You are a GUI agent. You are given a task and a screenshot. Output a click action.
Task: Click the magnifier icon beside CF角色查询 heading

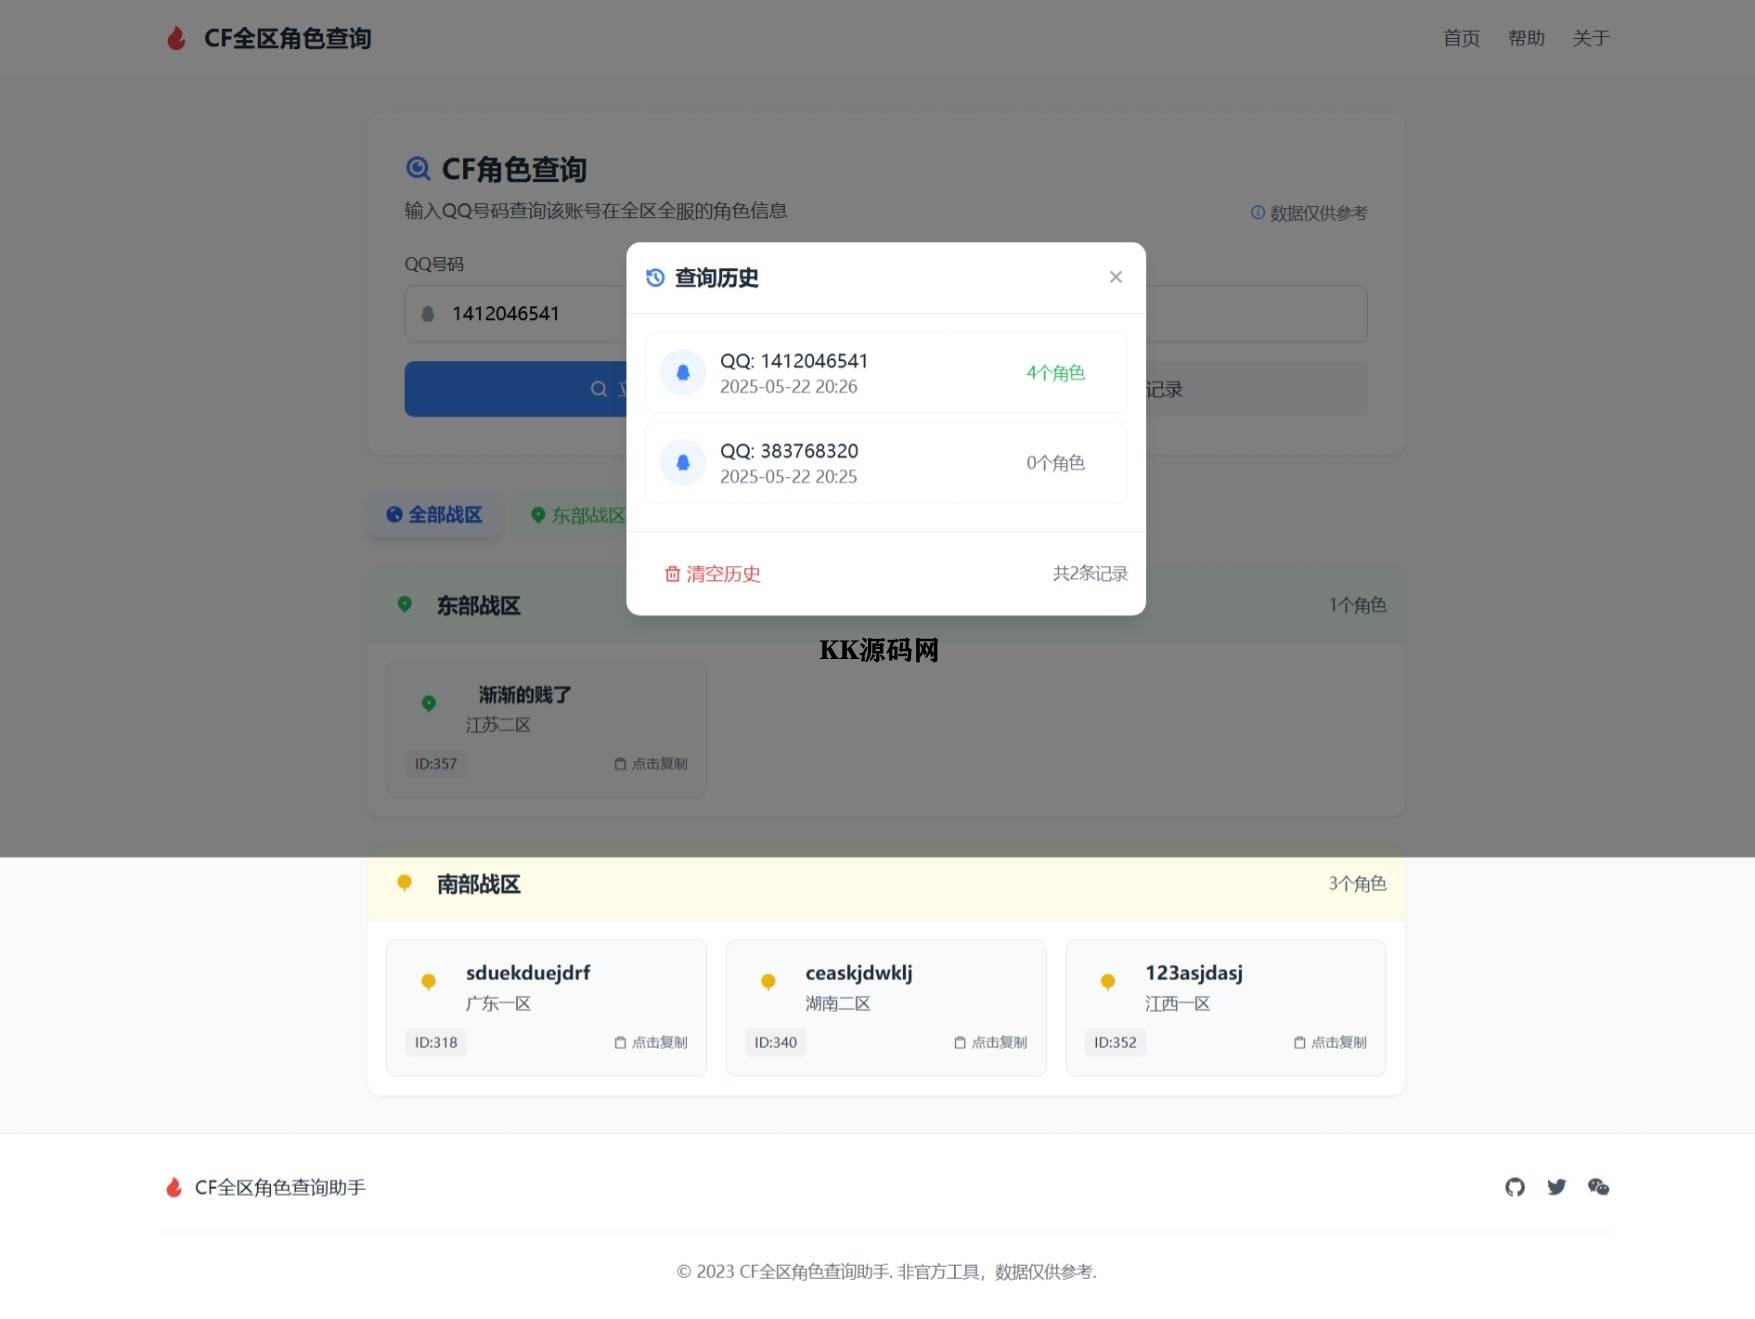(x=418, y=169)
